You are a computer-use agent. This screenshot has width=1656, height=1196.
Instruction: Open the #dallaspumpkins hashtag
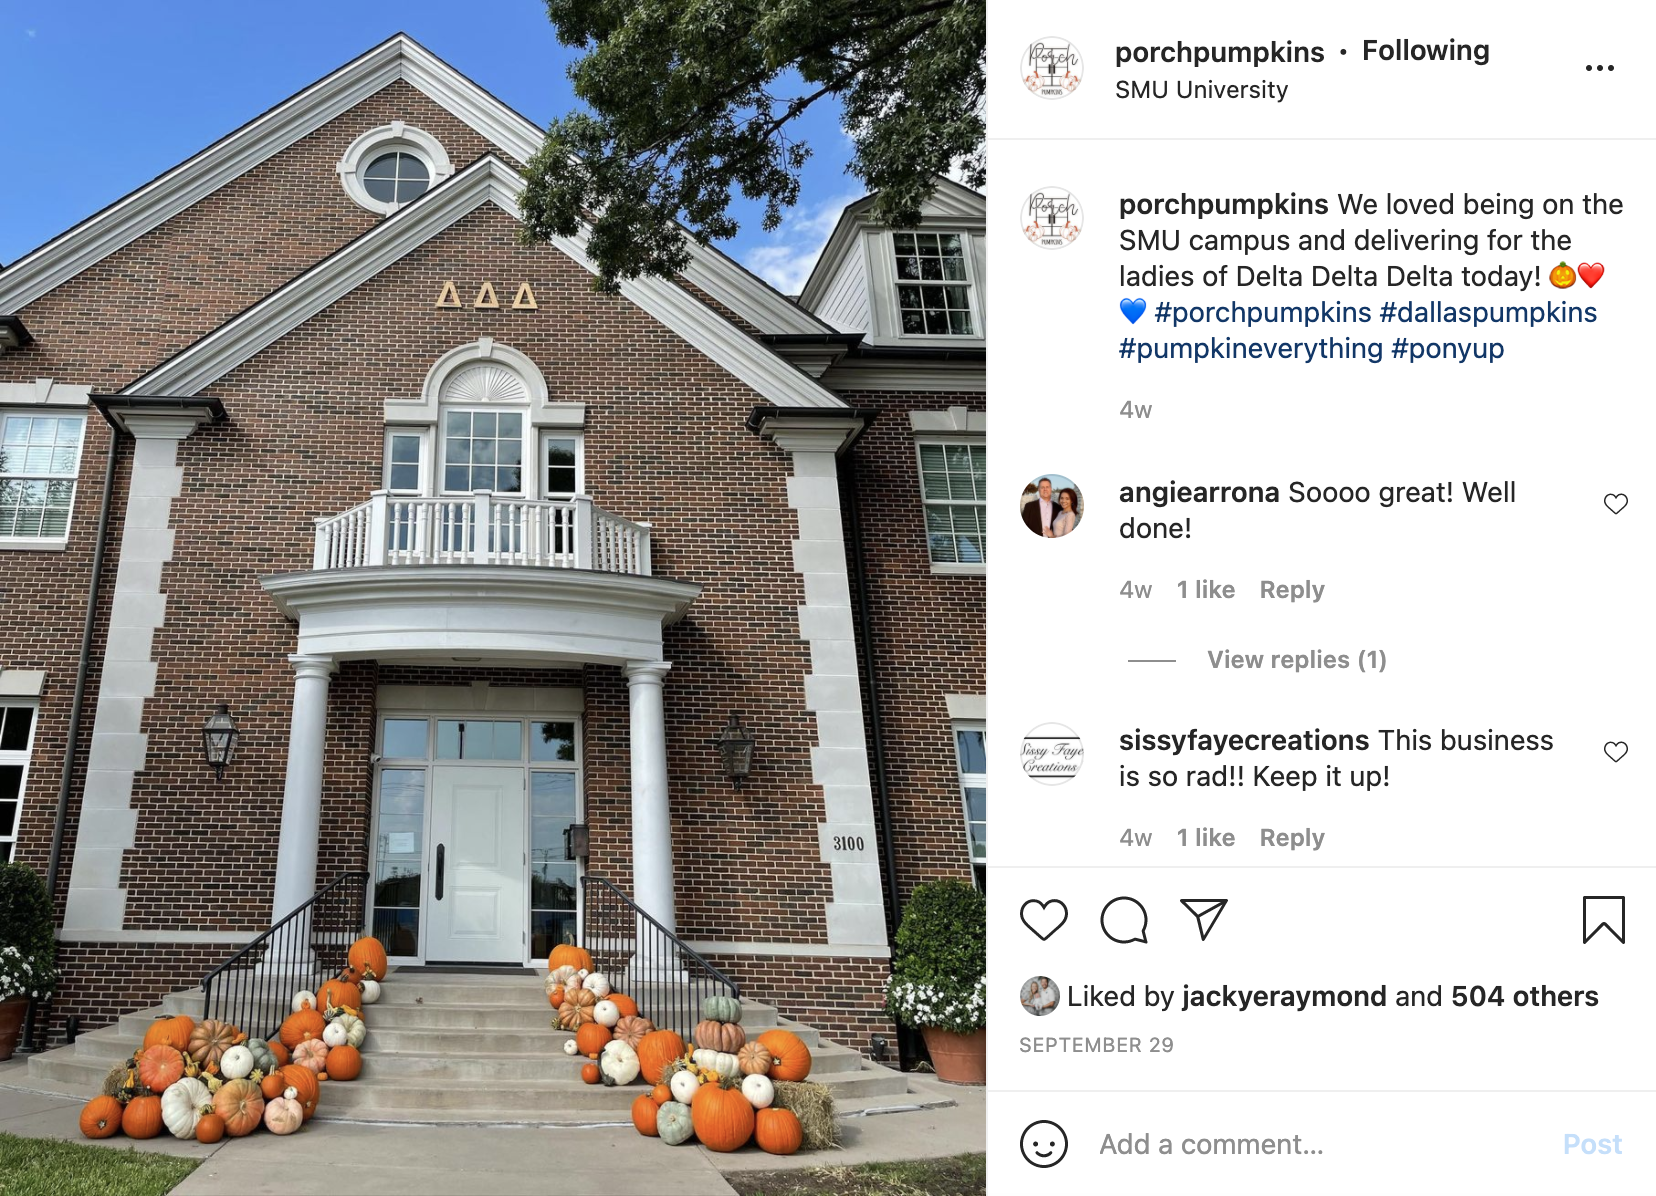pyautogui.click(x=1488, y=313)
